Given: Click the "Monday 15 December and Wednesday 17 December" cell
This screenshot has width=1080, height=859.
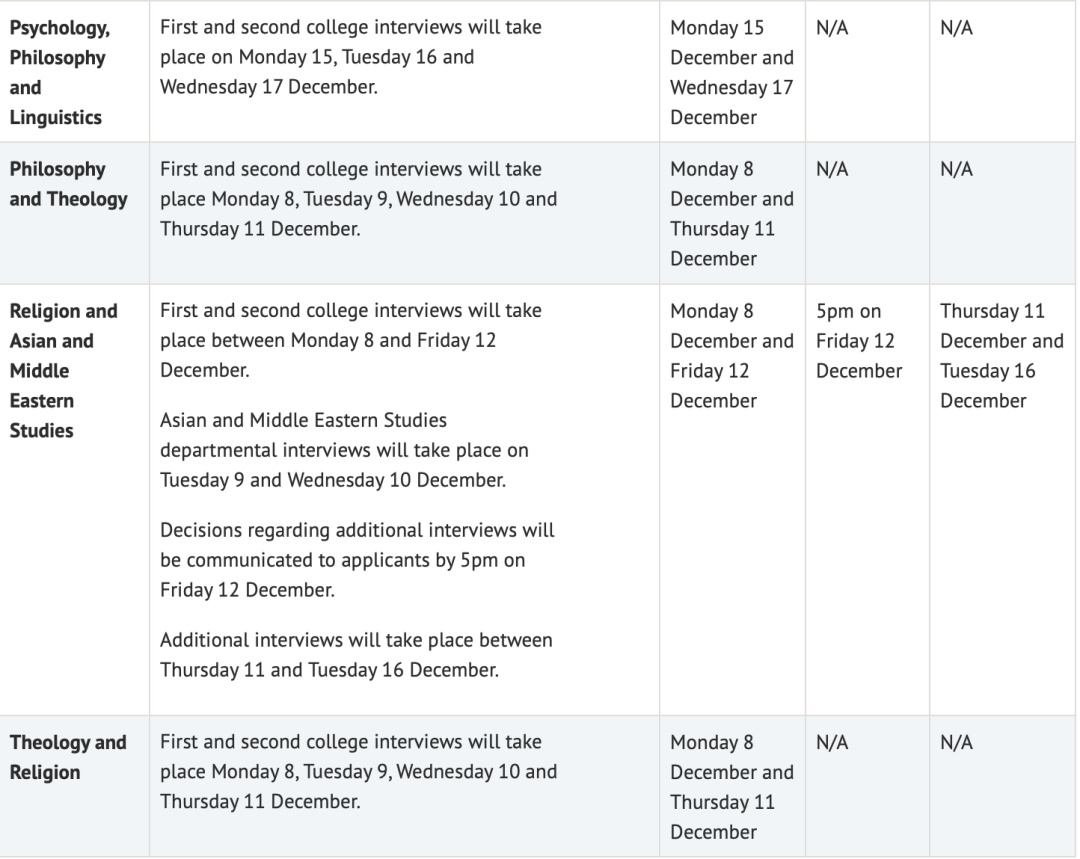Looking at the screenshot, I should point(731,72).
